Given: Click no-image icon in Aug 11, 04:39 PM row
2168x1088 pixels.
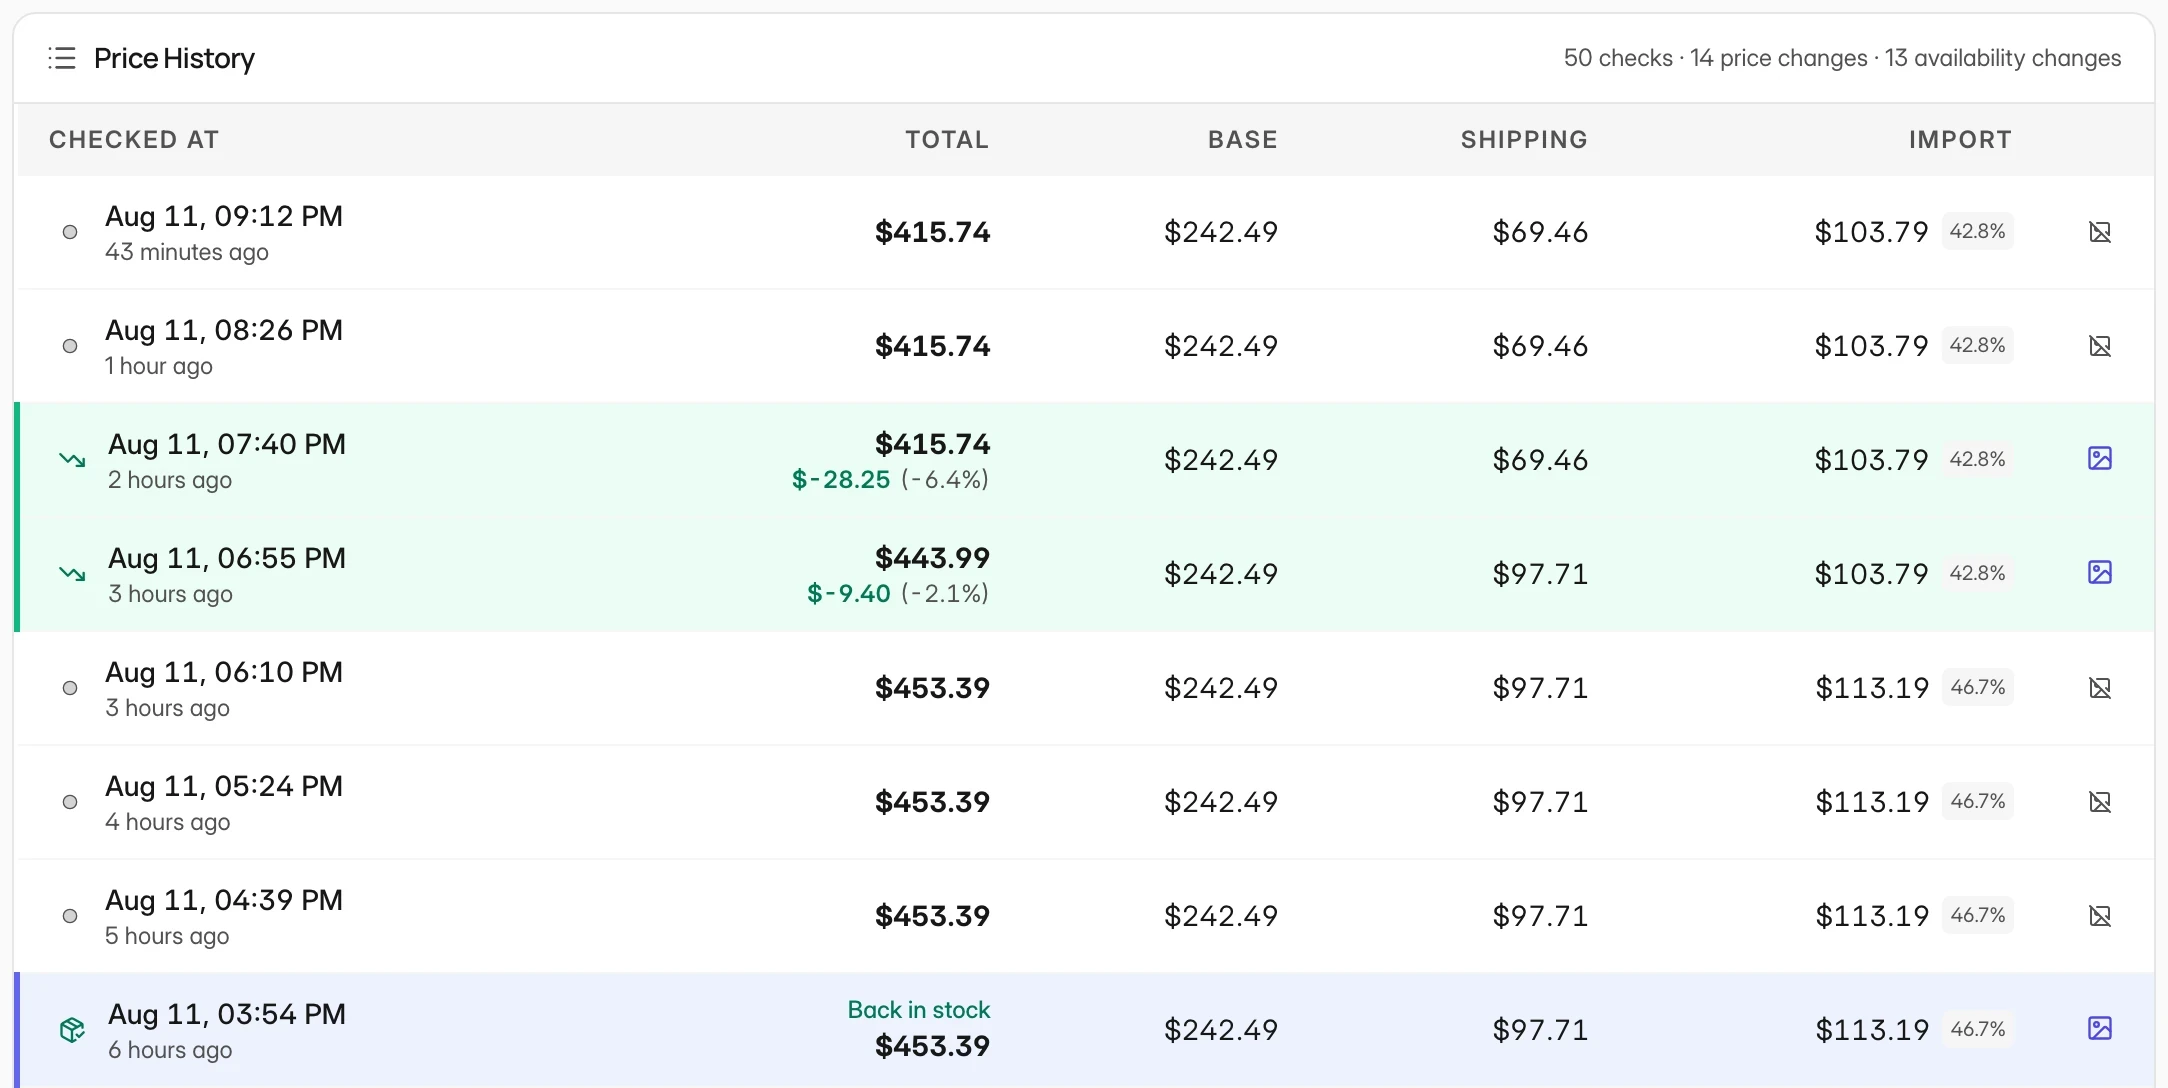Looking at the screenshot, I should point(2100,916).
